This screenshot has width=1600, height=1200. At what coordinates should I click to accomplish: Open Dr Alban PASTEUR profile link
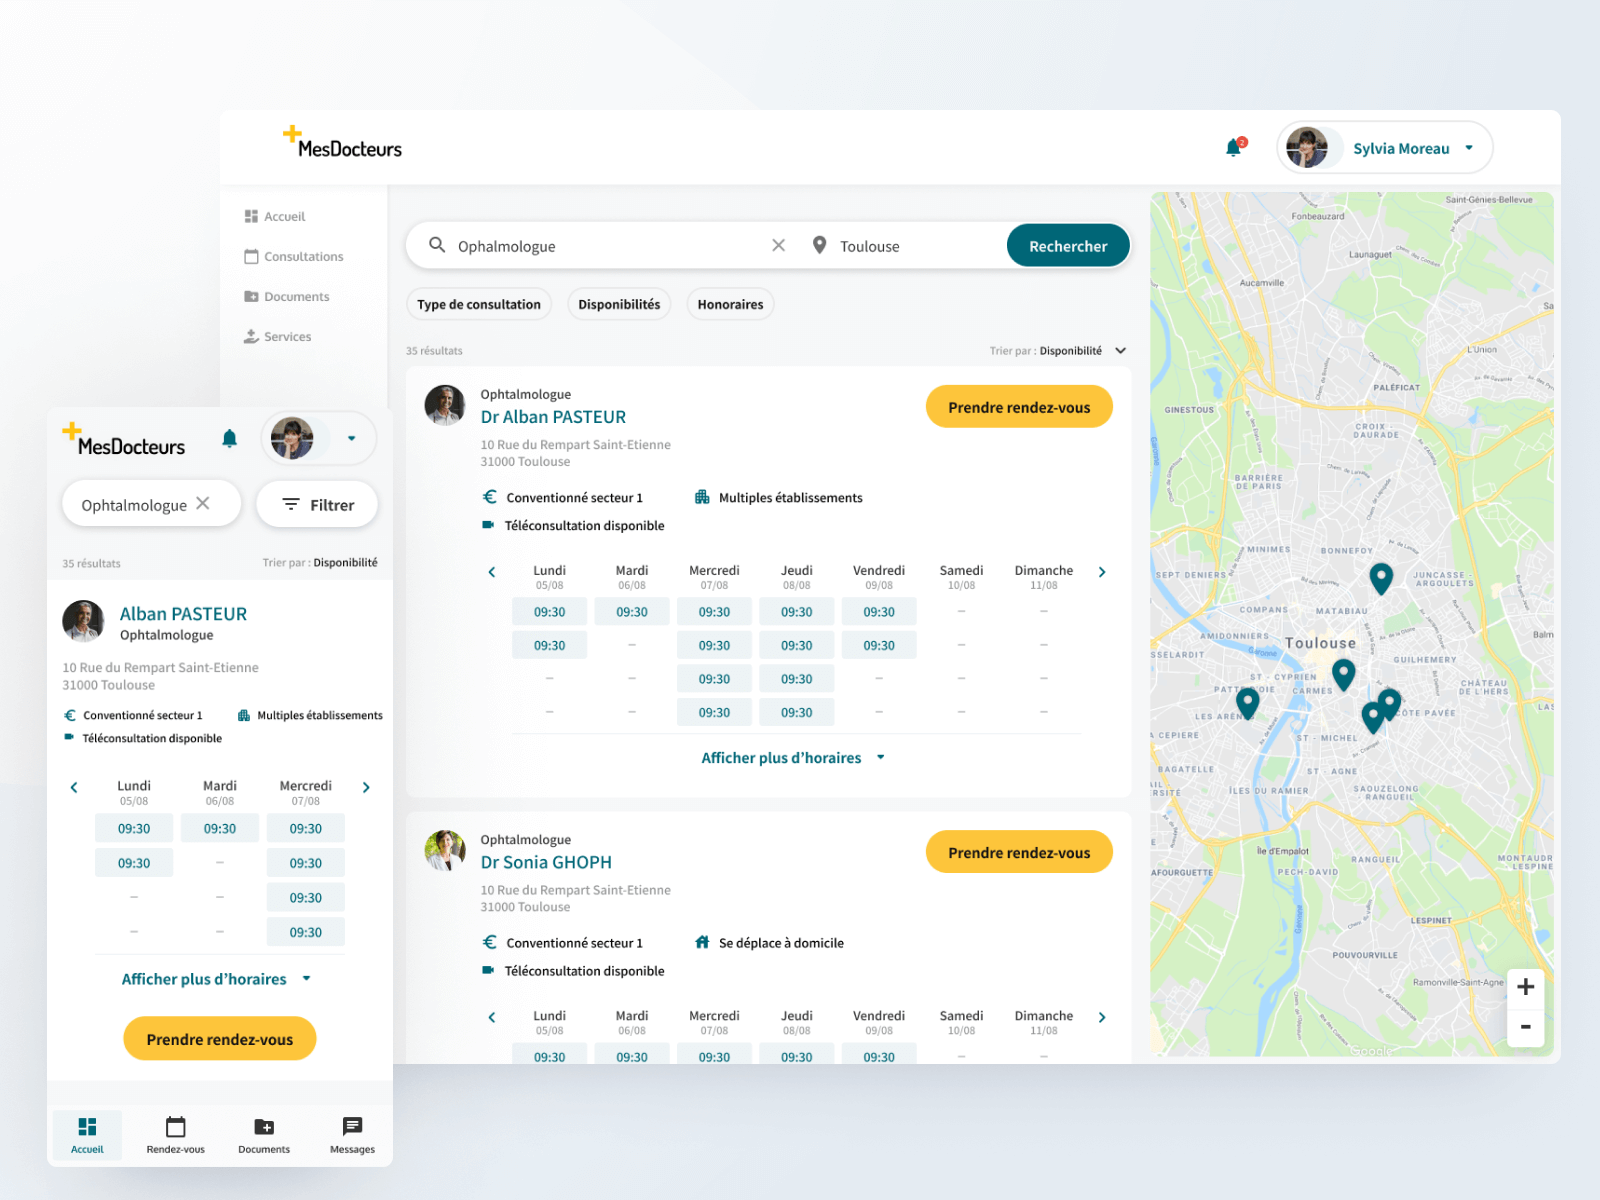tap(553, 417)
